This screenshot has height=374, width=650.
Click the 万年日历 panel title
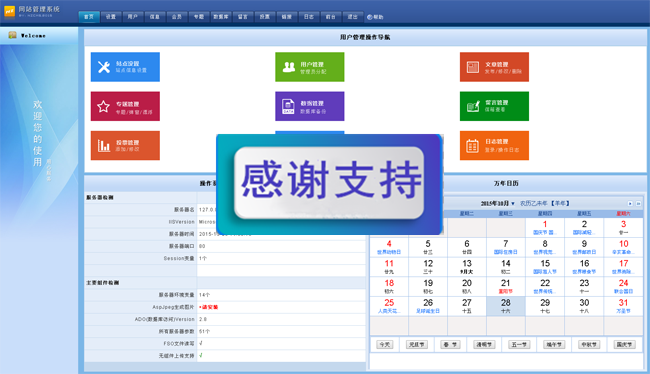(506, 183)
